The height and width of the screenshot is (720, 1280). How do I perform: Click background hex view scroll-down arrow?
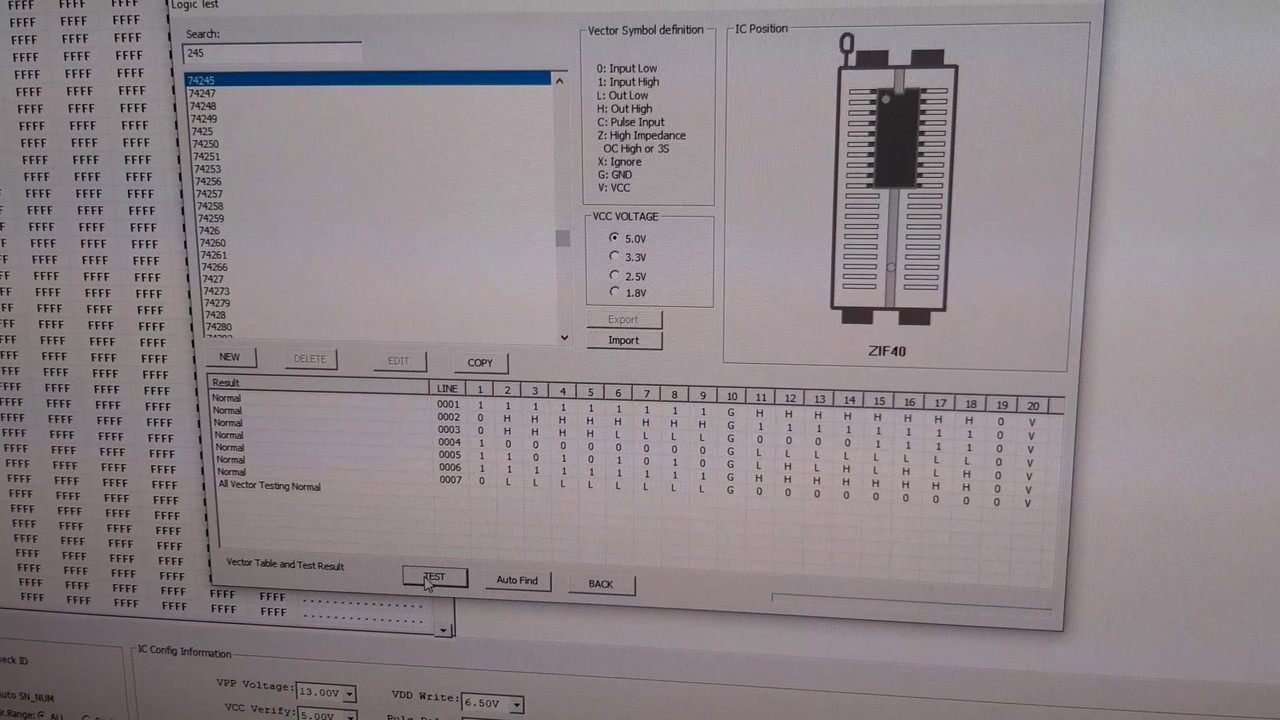click(444, 630)
